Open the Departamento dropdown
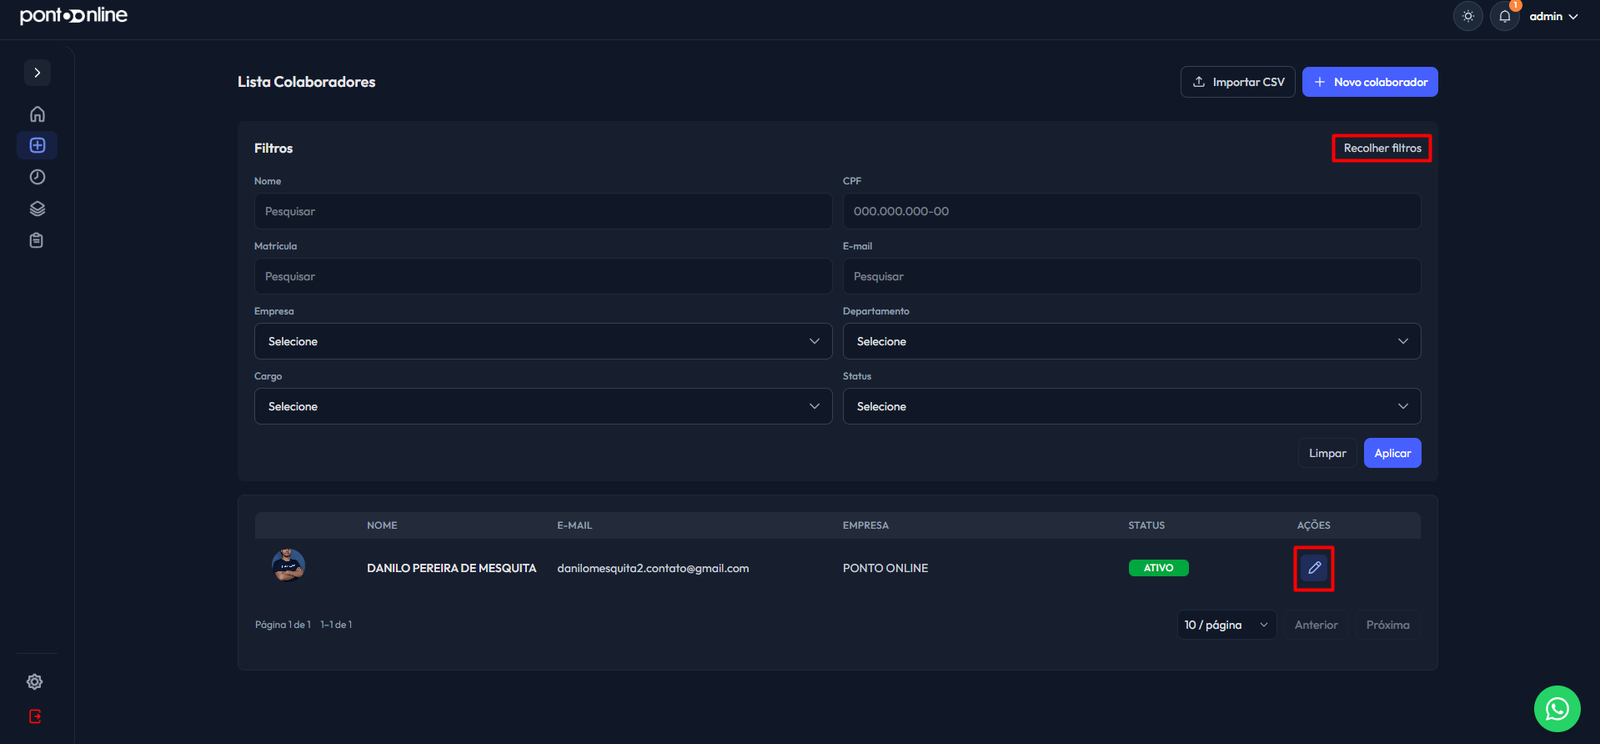1600x744 pixels. (1132, 341)
